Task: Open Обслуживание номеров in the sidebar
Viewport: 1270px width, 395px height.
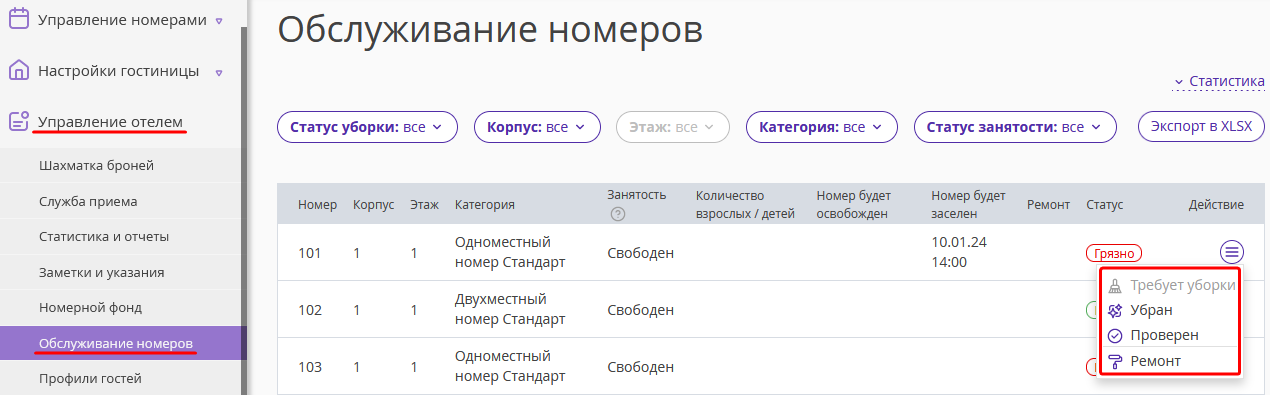Action: (x=120, y=344)
